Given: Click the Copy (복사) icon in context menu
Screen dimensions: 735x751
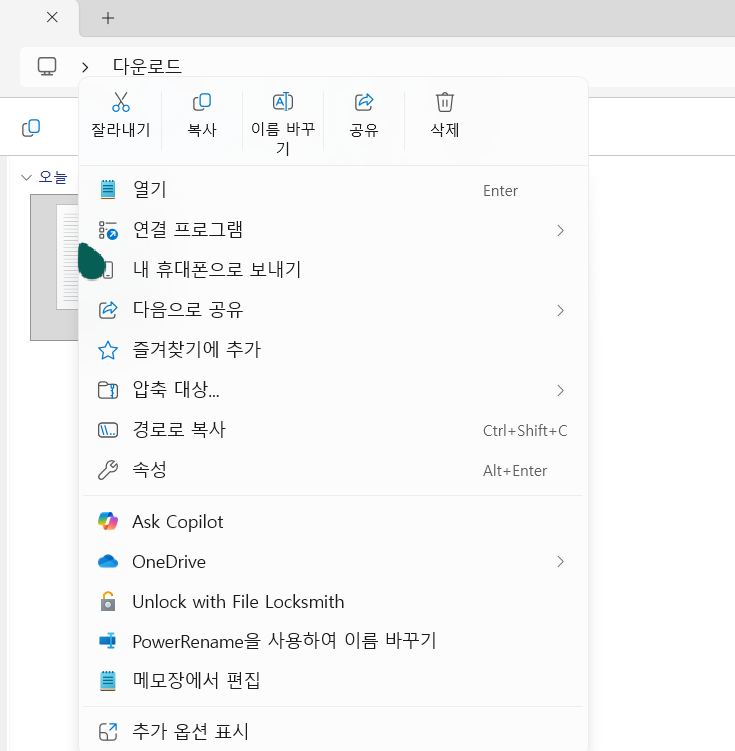Looking at the screenshot, I should coord(202,102).
